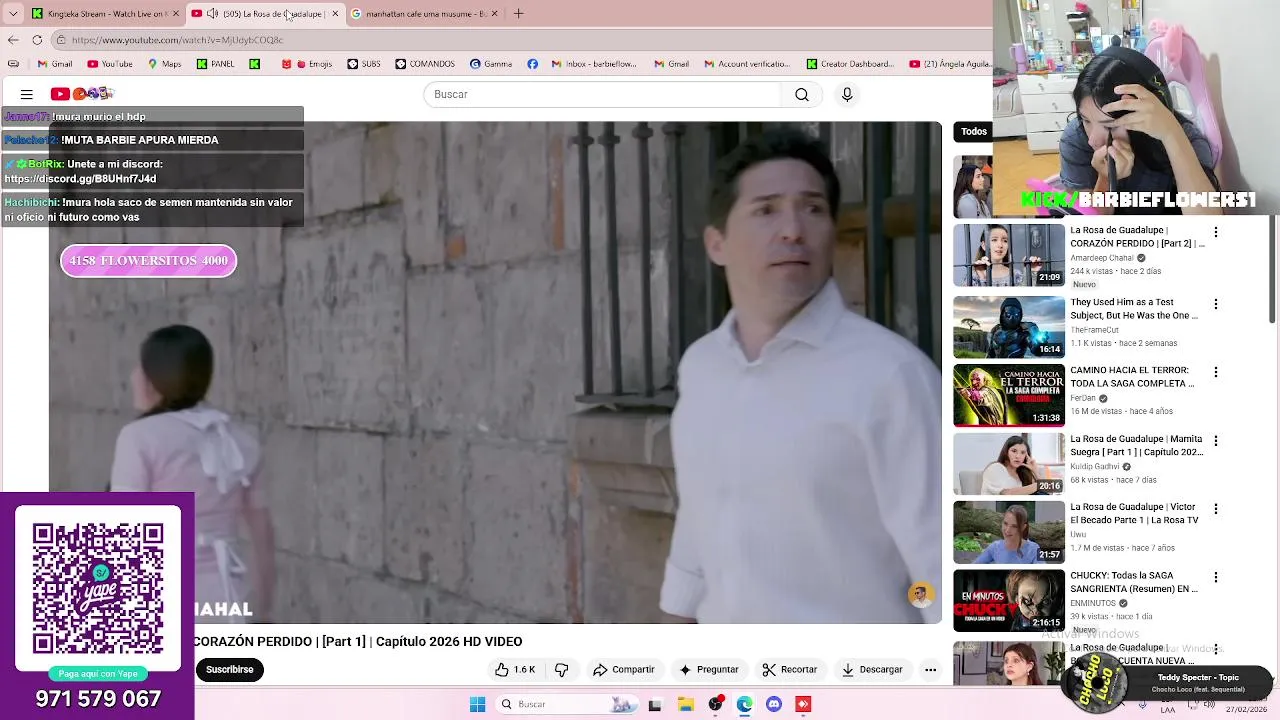Open options for CHUCKY saga video
Screen dimensions: 1280x720
pyautogui.click(x=1216, y=578)
